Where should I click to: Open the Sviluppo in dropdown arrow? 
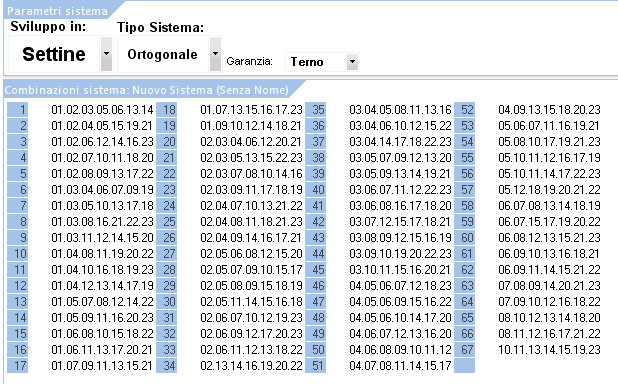(x=106, y=54)
